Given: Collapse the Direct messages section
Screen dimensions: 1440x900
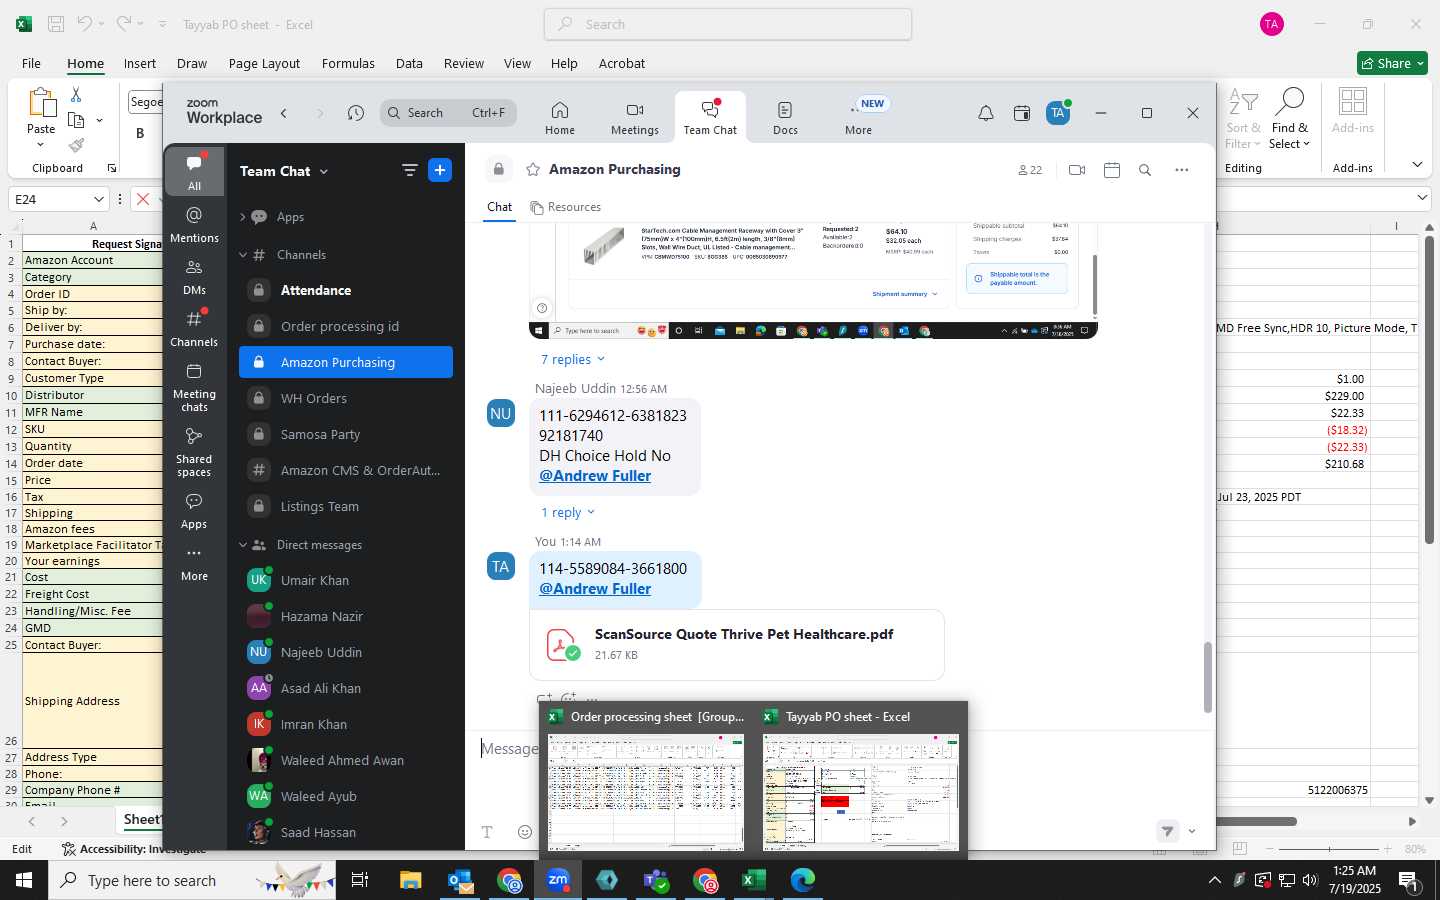Looking at the screenshot, I should [242, 545].
